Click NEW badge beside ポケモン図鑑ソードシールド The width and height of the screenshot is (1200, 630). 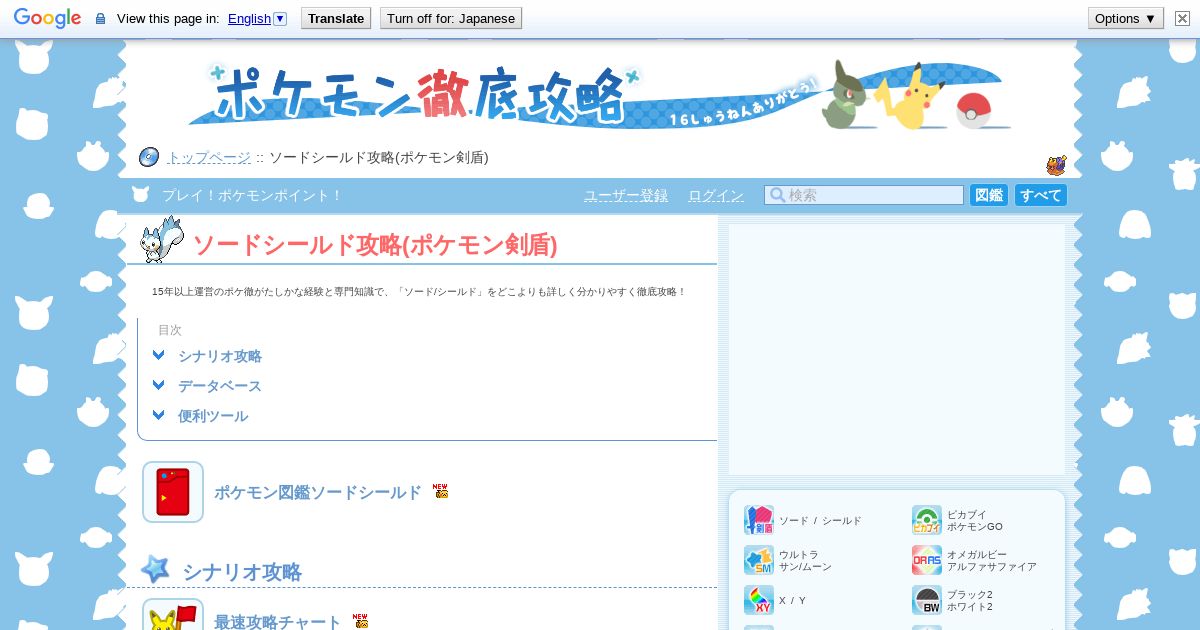pos(440,491)
